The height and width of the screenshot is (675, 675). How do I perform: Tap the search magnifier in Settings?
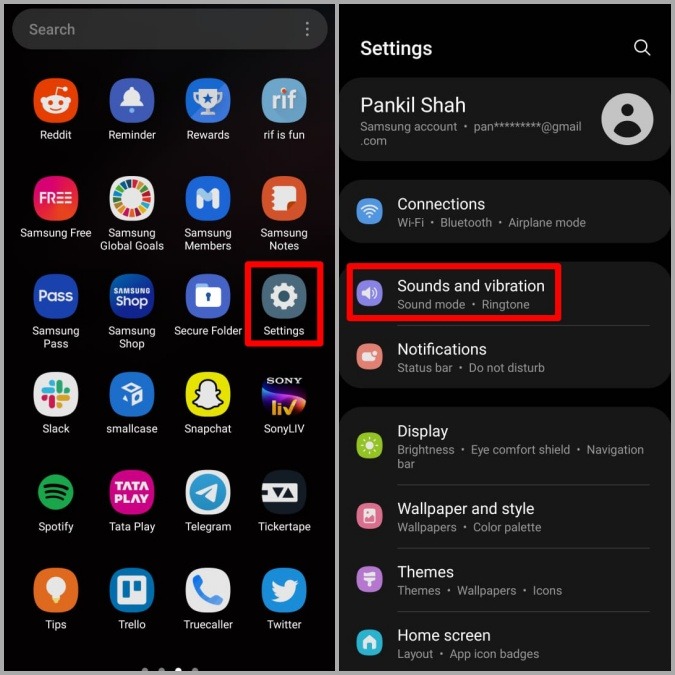click(x=642, y=47)
